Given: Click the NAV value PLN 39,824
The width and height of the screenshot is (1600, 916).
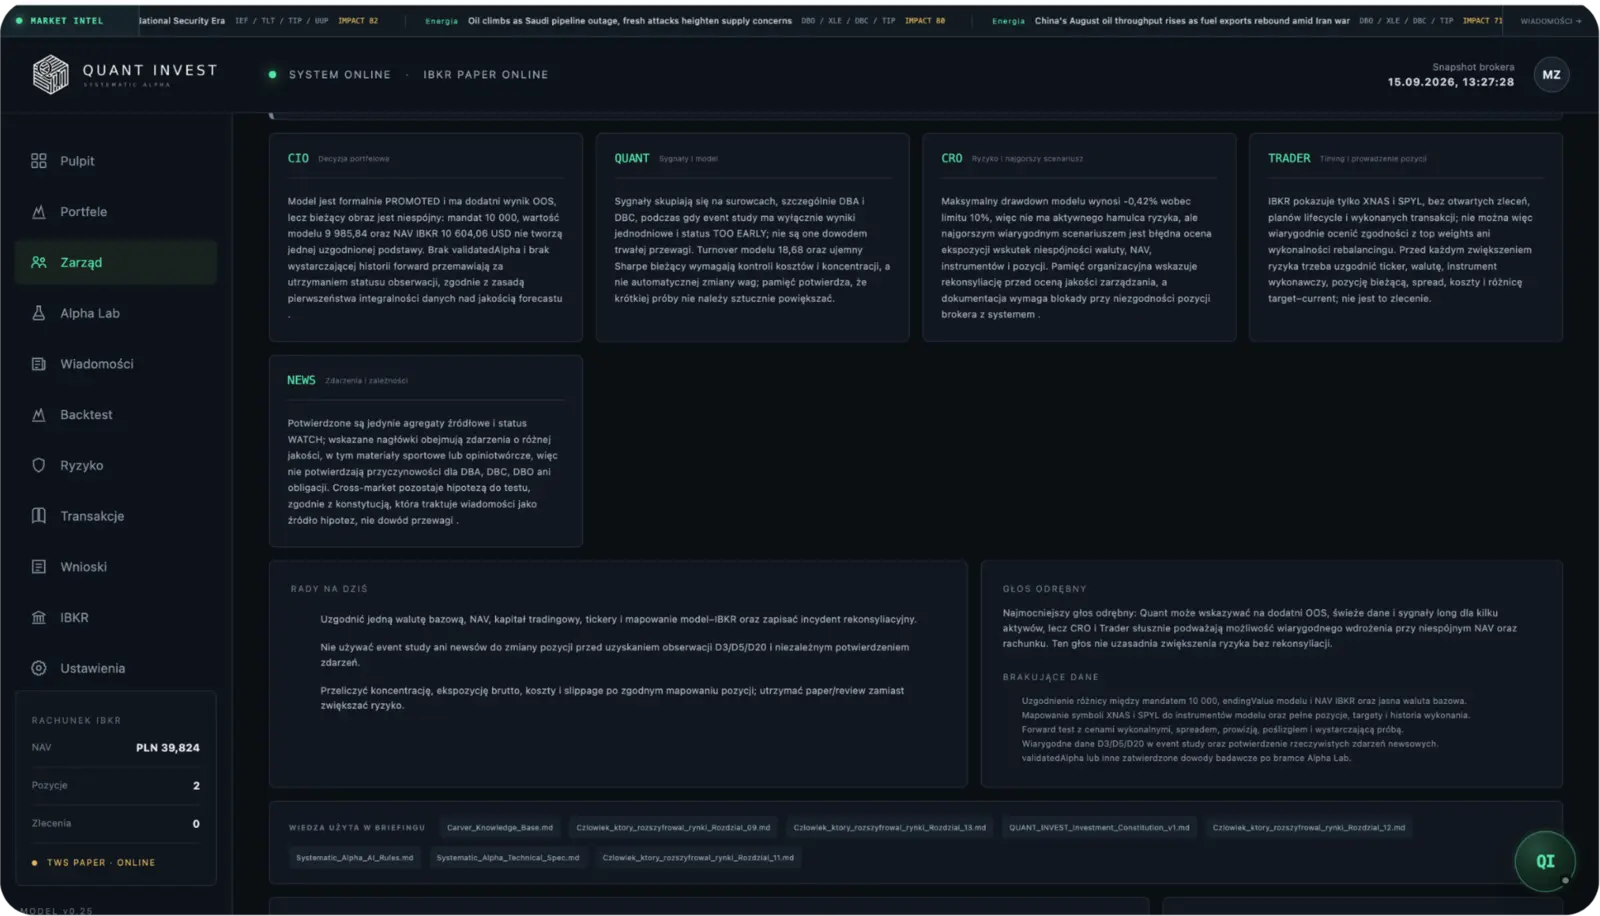Looking at the screenshot, I should point(168,748).
